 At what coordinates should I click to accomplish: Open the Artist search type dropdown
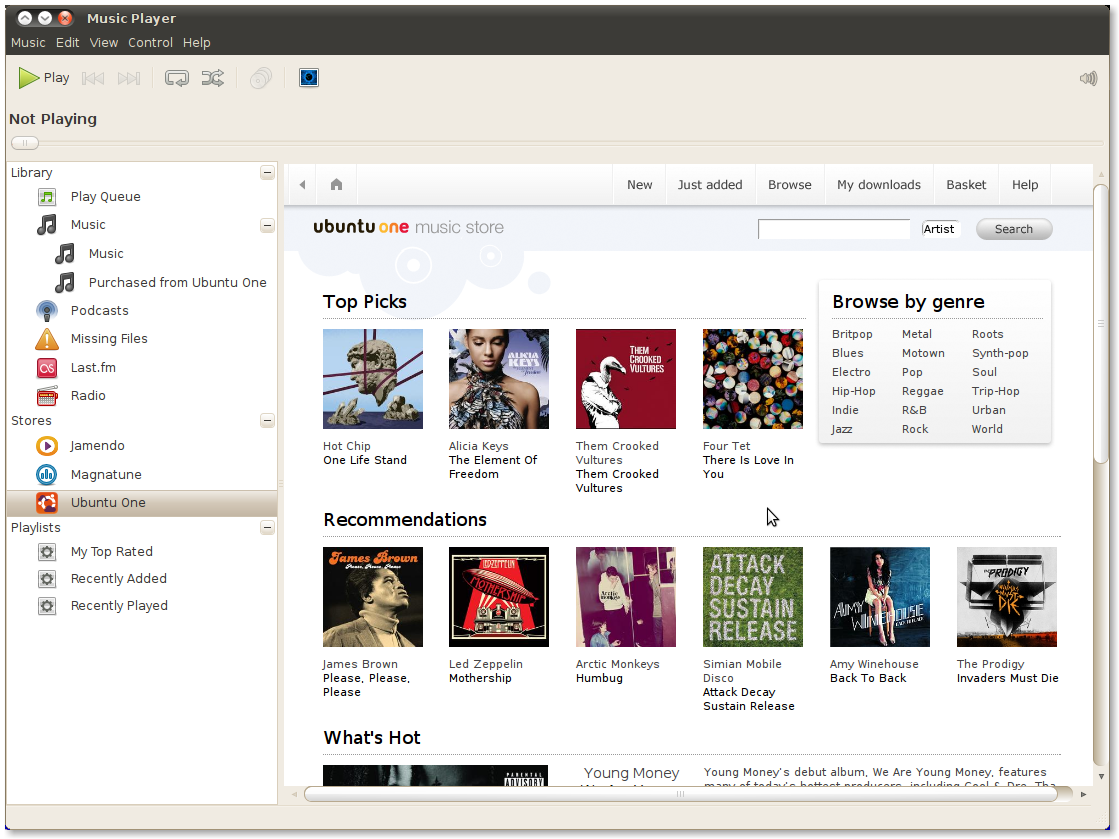coord(939,229)
